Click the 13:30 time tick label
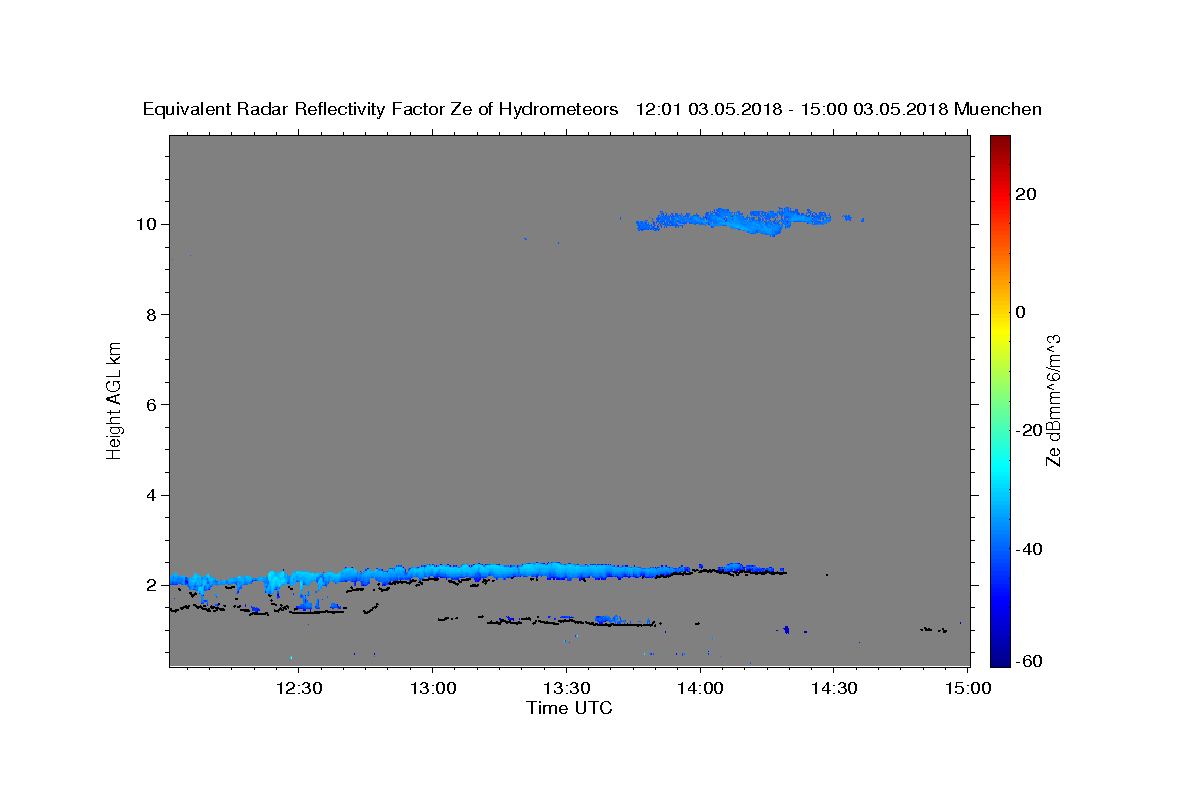Screen dimensions: 1200x800 click(566, 688)
